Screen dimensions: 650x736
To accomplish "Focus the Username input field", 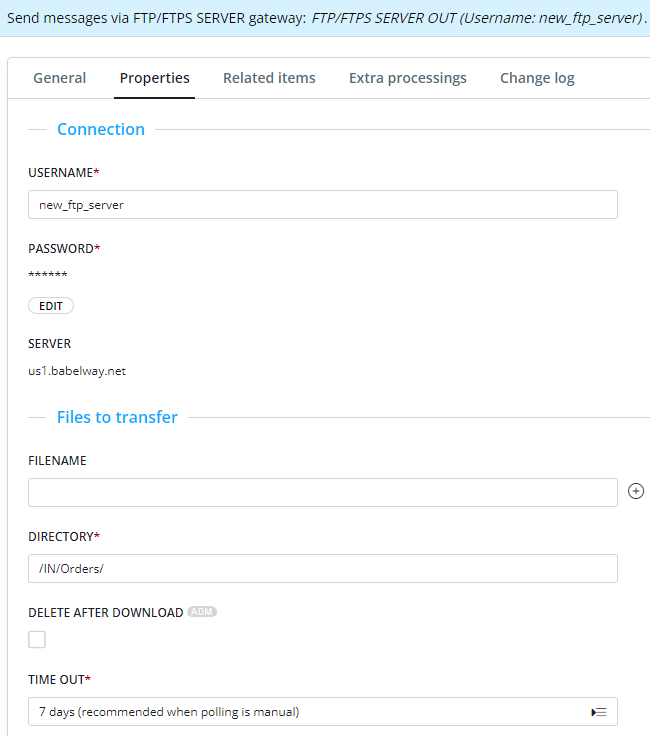I will [x=322, y=205].
